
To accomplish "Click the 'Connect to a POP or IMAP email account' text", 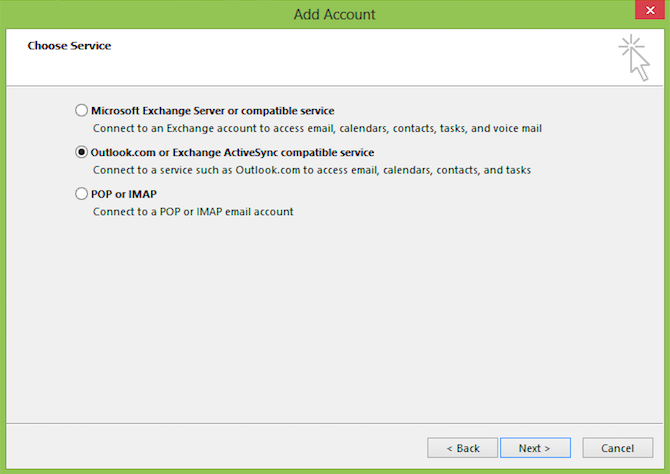I will 193,212.
